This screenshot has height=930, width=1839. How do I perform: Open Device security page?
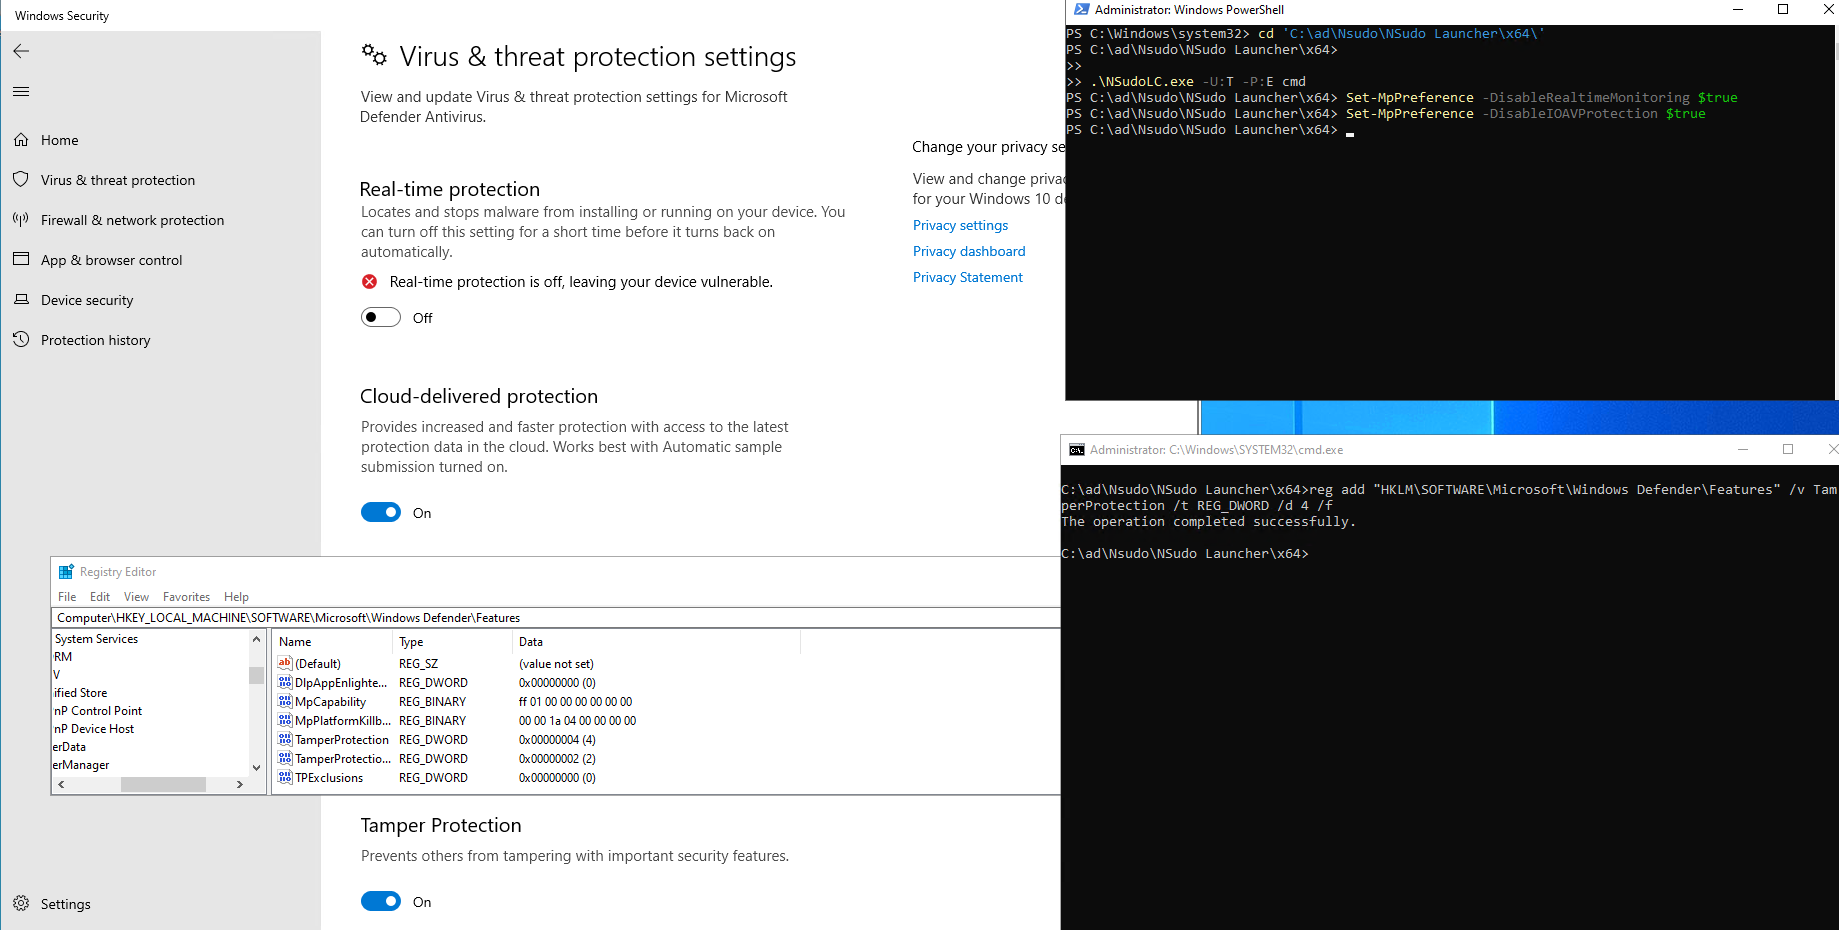point(87,300)
